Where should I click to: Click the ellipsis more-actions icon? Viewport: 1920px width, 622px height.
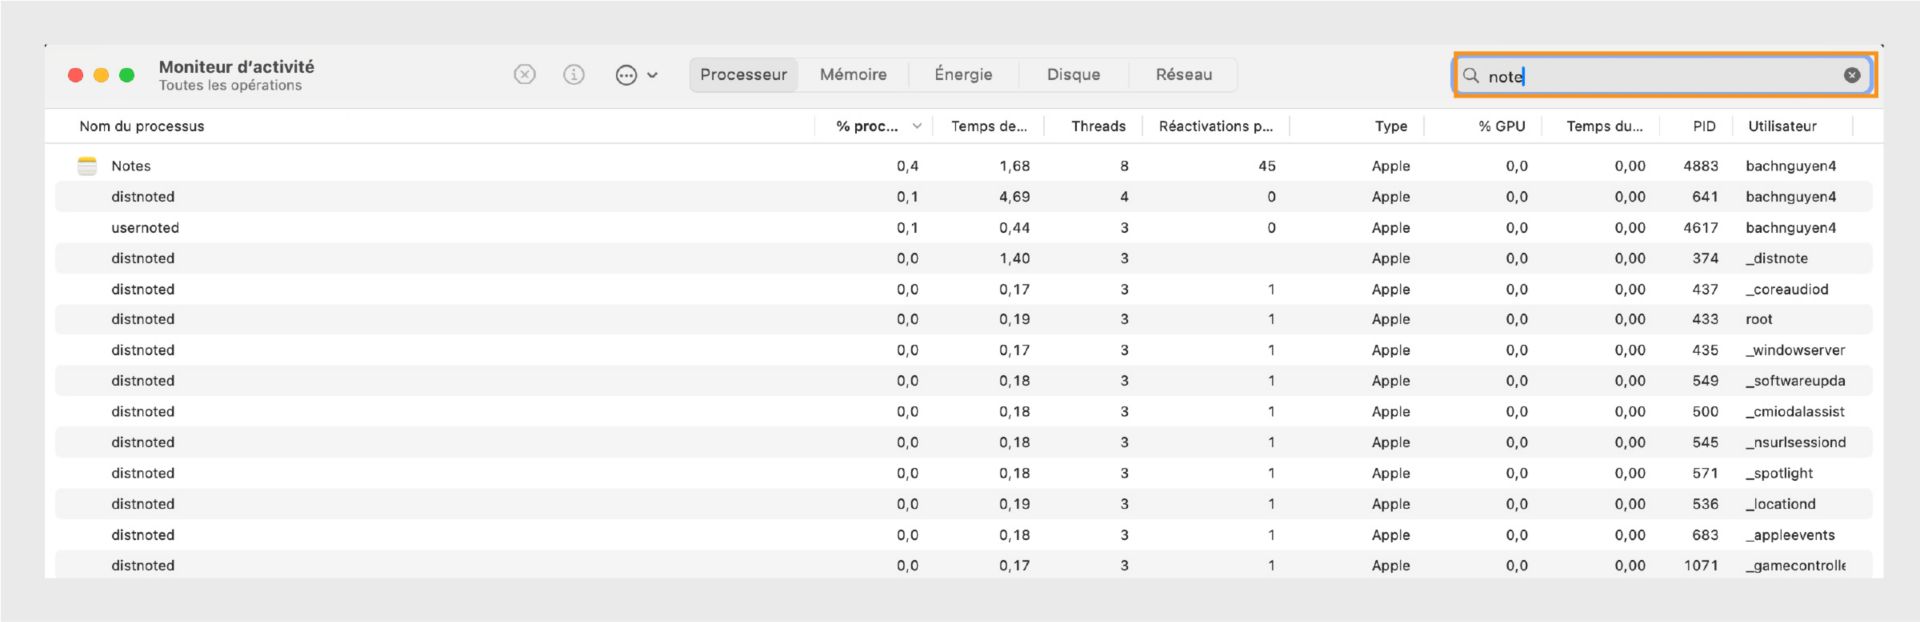626,75
